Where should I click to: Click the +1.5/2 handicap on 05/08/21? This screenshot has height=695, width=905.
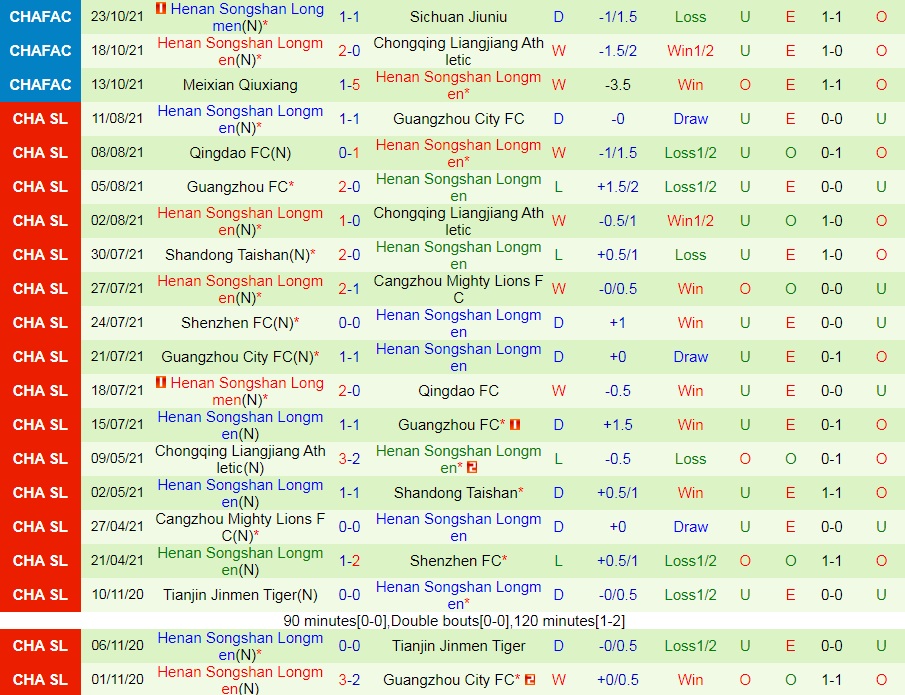pos(618,186)
